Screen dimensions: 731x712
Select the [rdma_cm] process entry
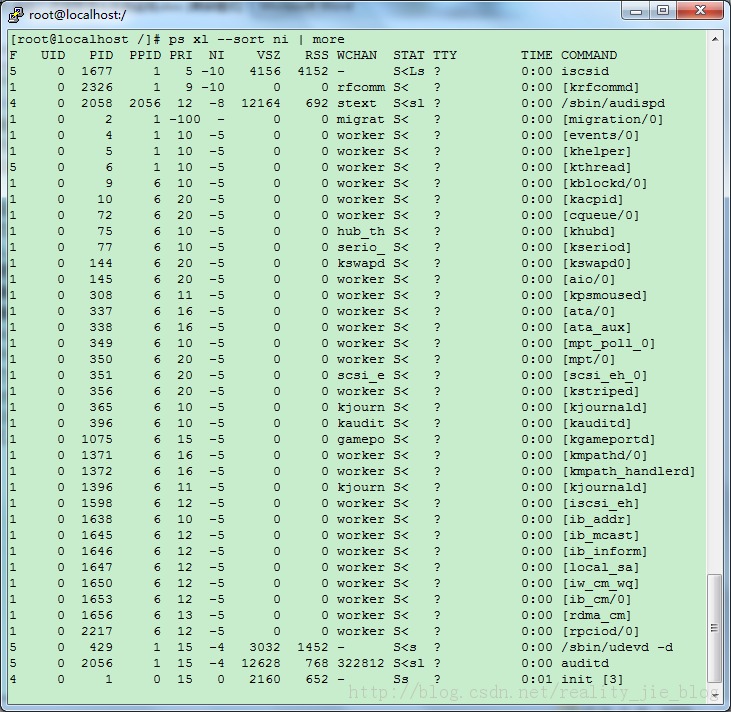coord(597,615)
